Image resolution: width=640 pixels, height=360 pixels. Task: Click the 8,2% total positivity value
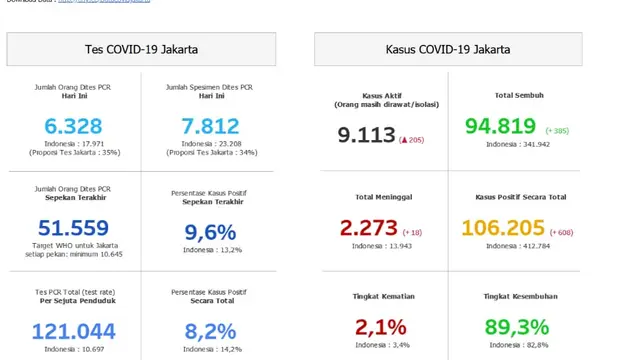click(210, 331)
